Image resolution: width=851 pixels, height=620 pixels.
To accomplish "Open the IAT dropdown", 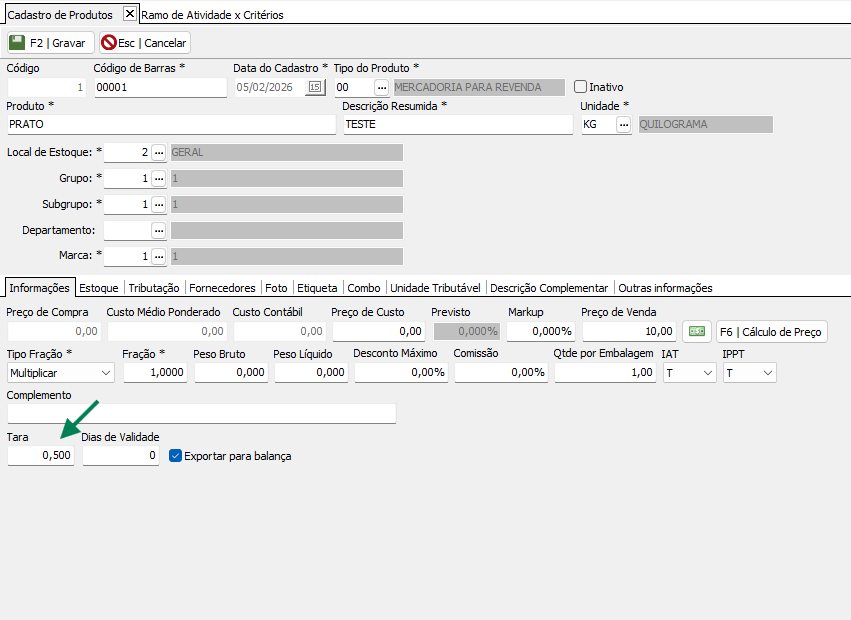I will [x=708, y=372].
